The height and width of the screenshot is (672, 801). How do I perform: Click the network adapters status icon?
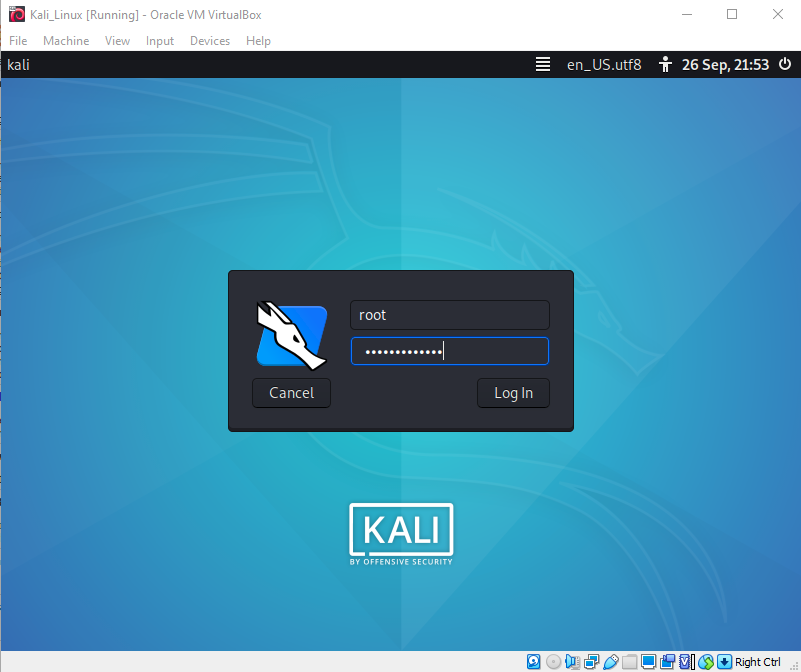click(x=591, y=661)
